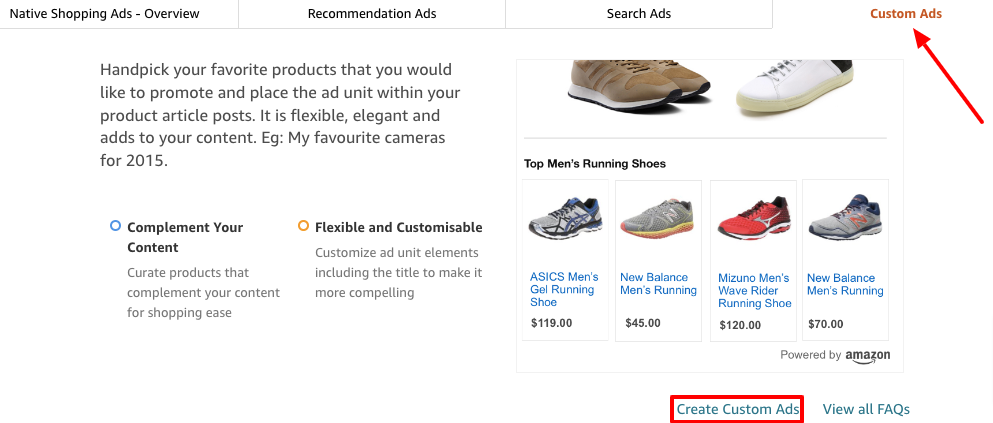Click the red Mizuno shoe thumbnail
This screenshot has height=423, width=993.
pos(753,220)
